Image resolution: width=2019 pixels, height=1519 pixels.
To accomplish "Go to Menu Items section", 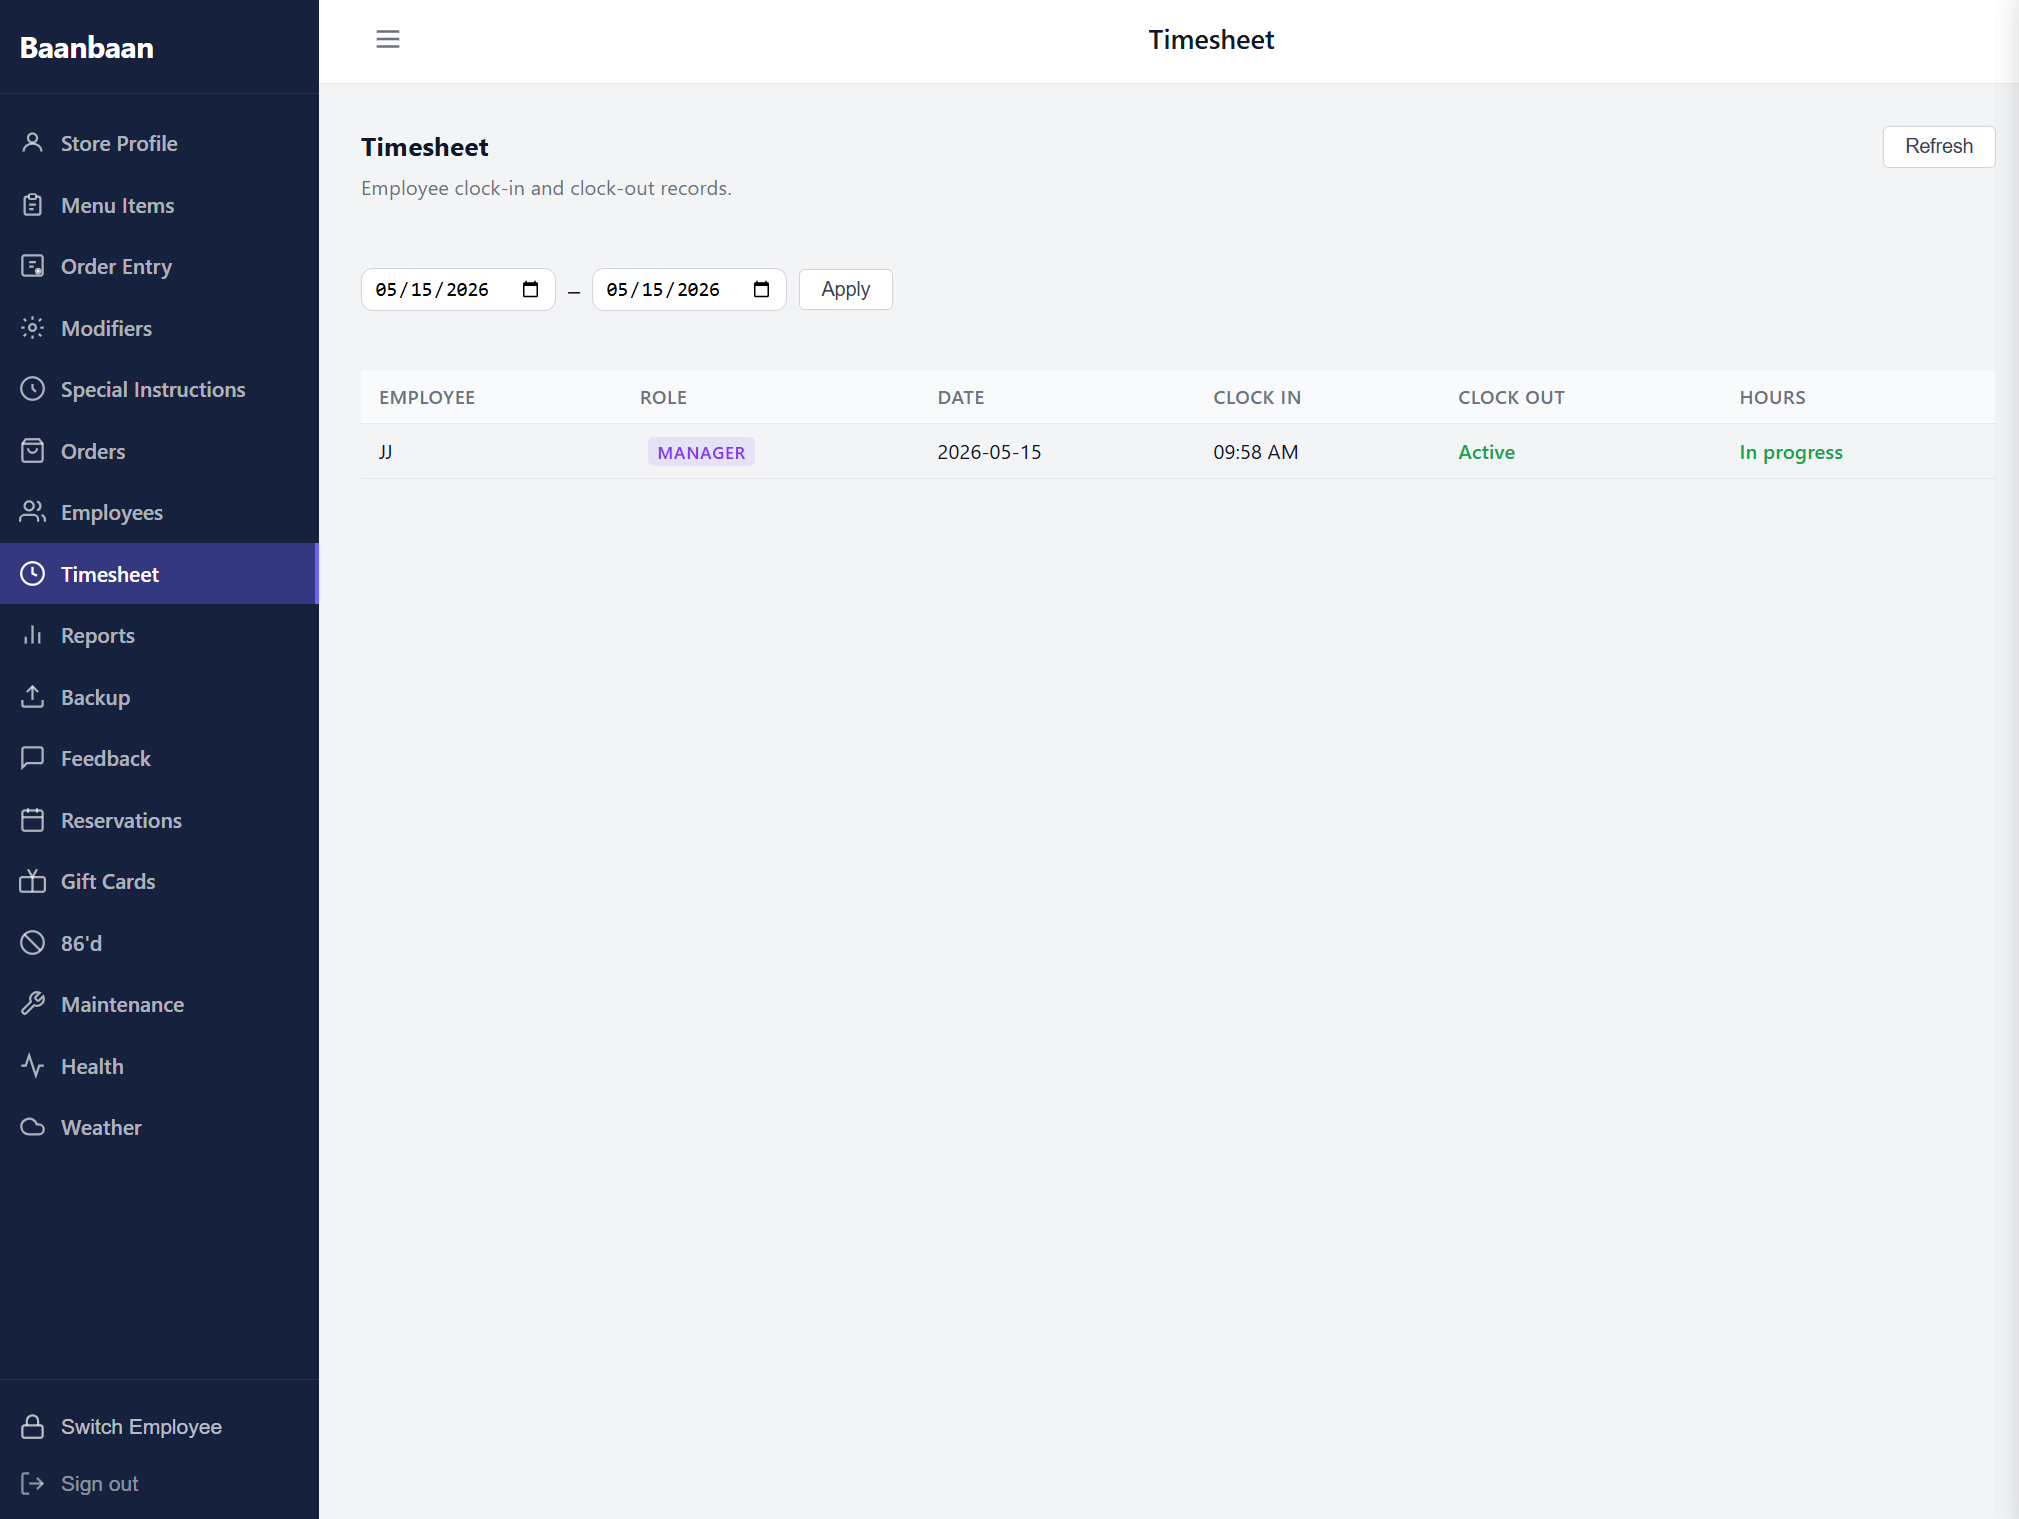I will [160, 205].
